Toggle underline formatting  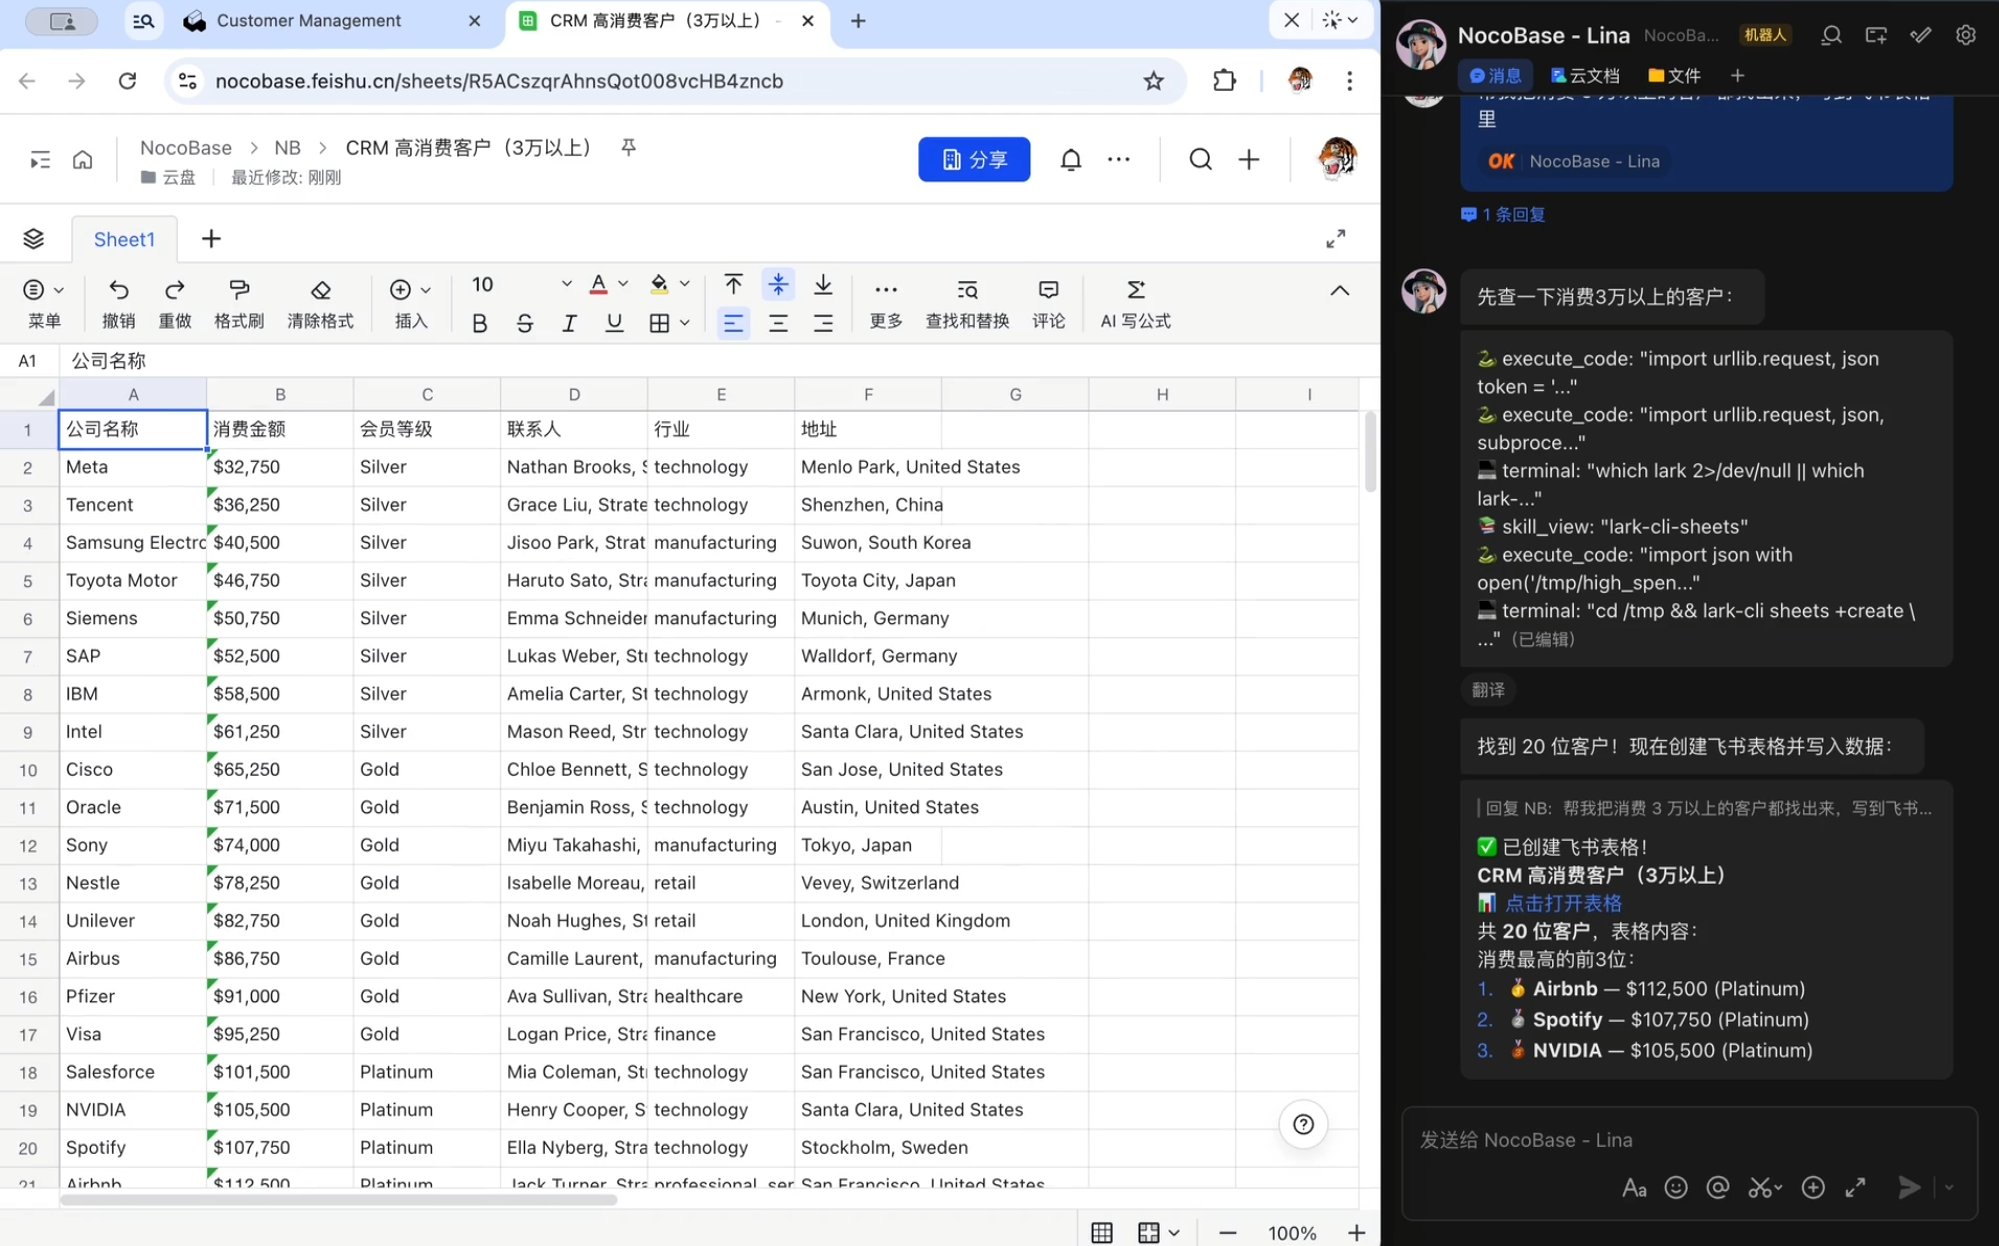614,323
